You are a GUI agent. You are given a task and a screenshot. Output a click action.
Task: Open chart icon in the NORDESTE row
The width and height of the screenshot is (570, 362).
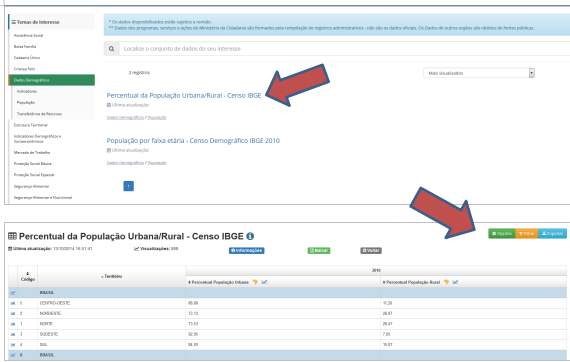click(x=13, y=313)
